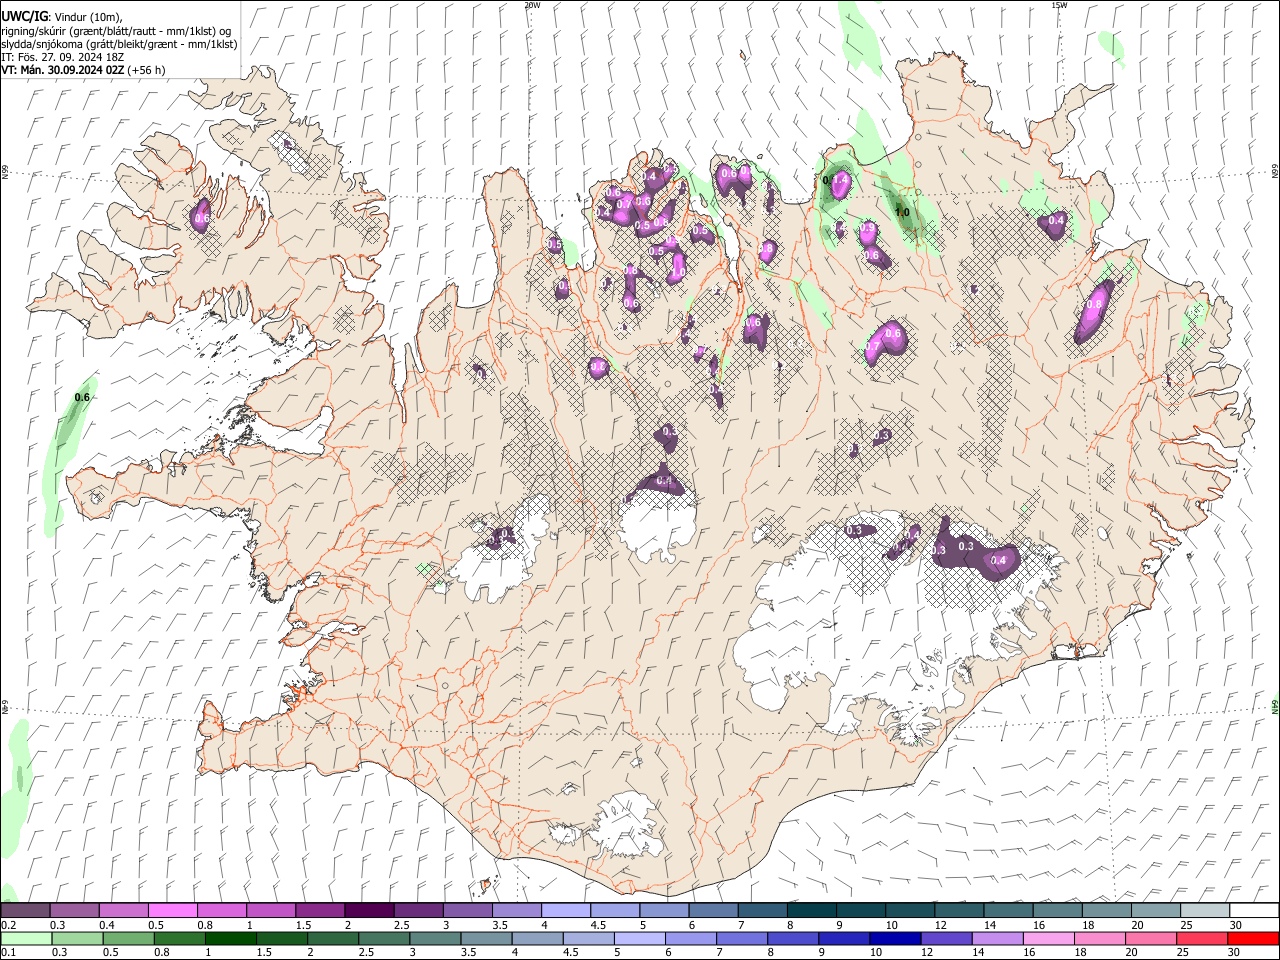Click the 'UWC/IG: Vindur (10m)' title text
Screen dimensions: 1280x960
point(61,17)
